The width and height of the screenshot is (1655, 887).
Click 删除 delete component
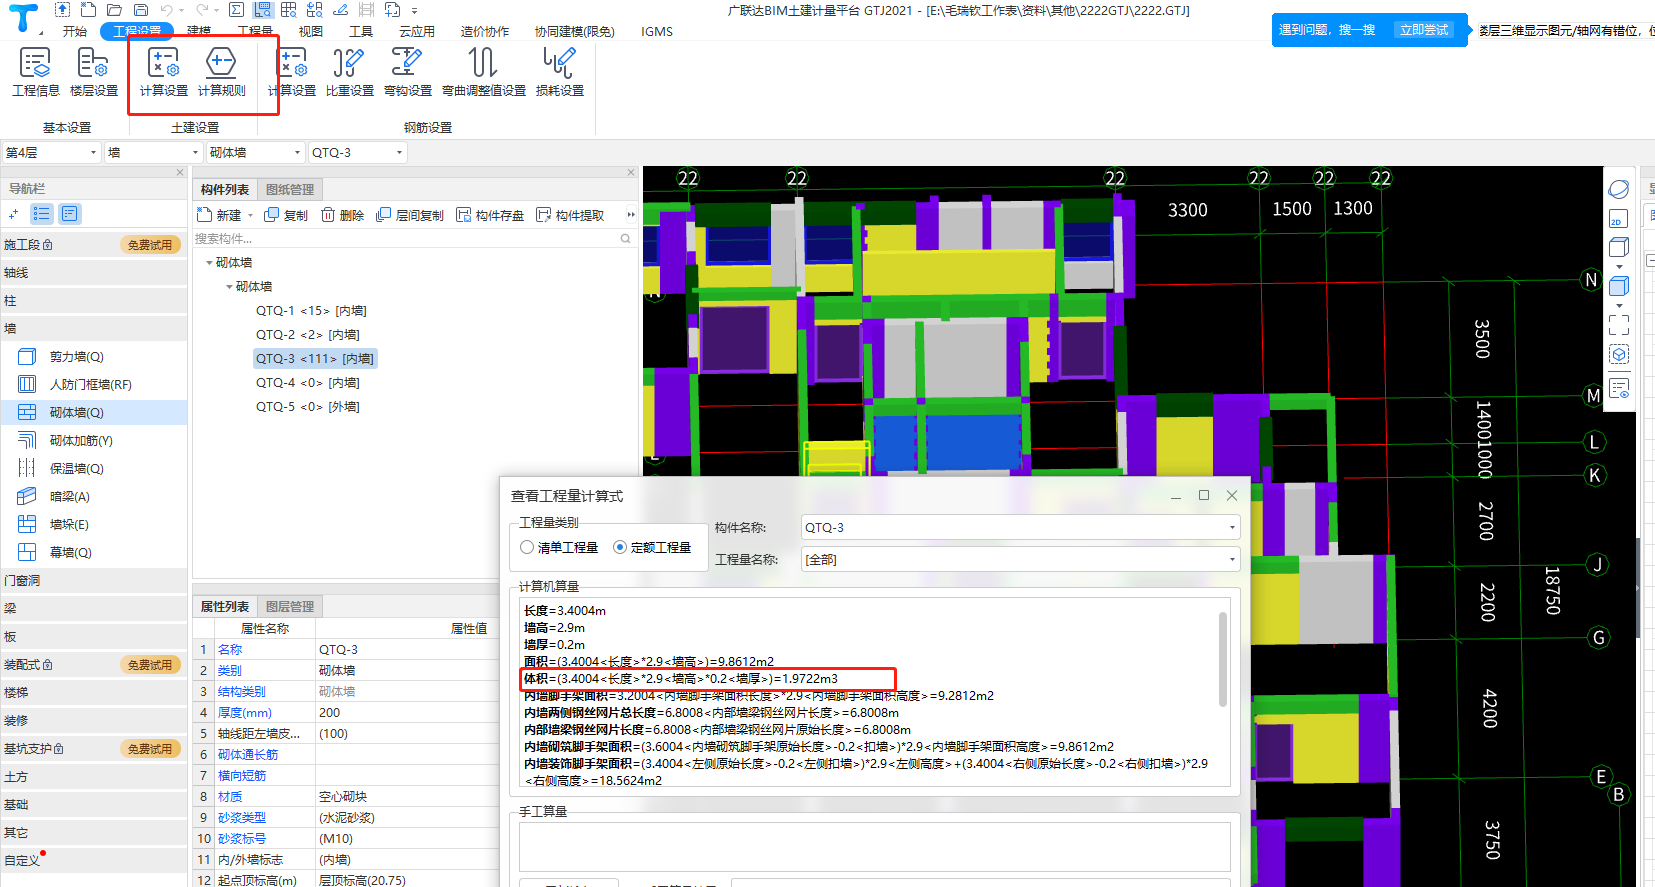point(342,215)
